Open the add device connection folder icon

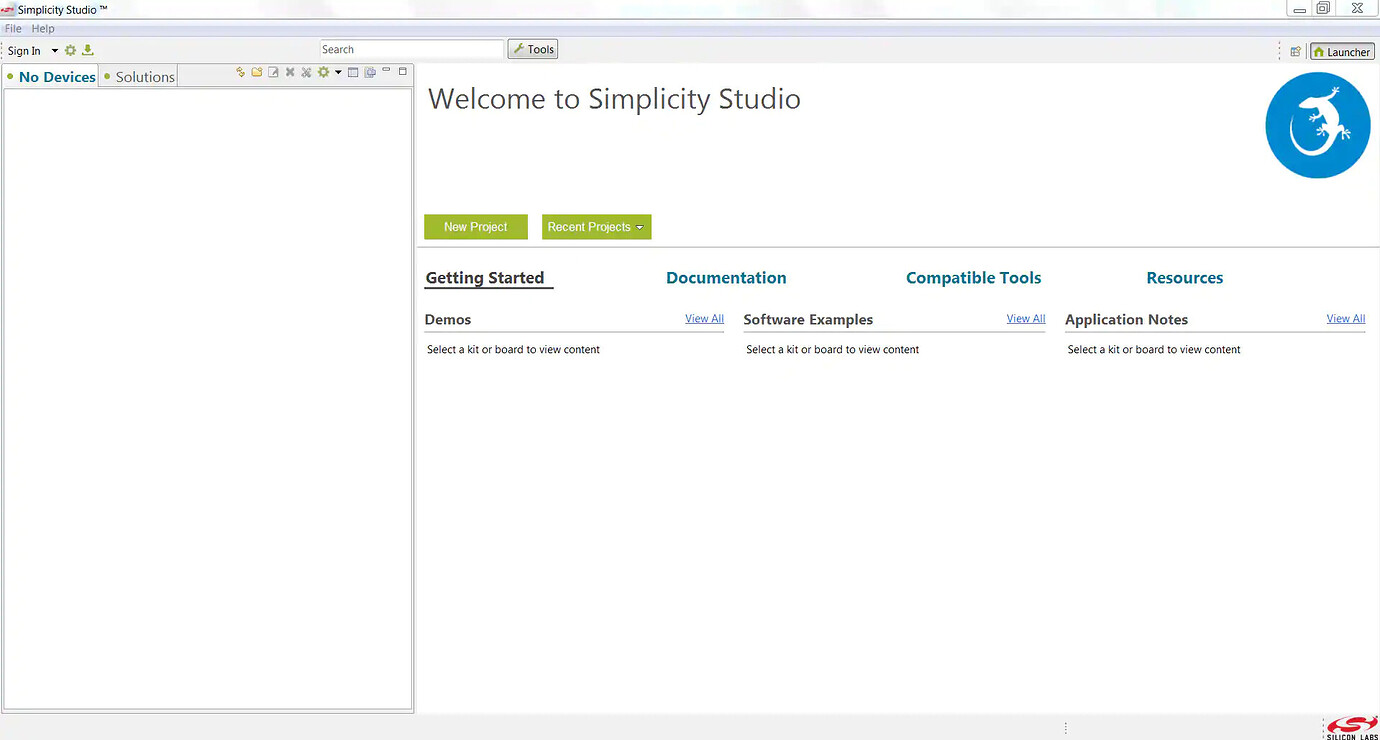257,71
